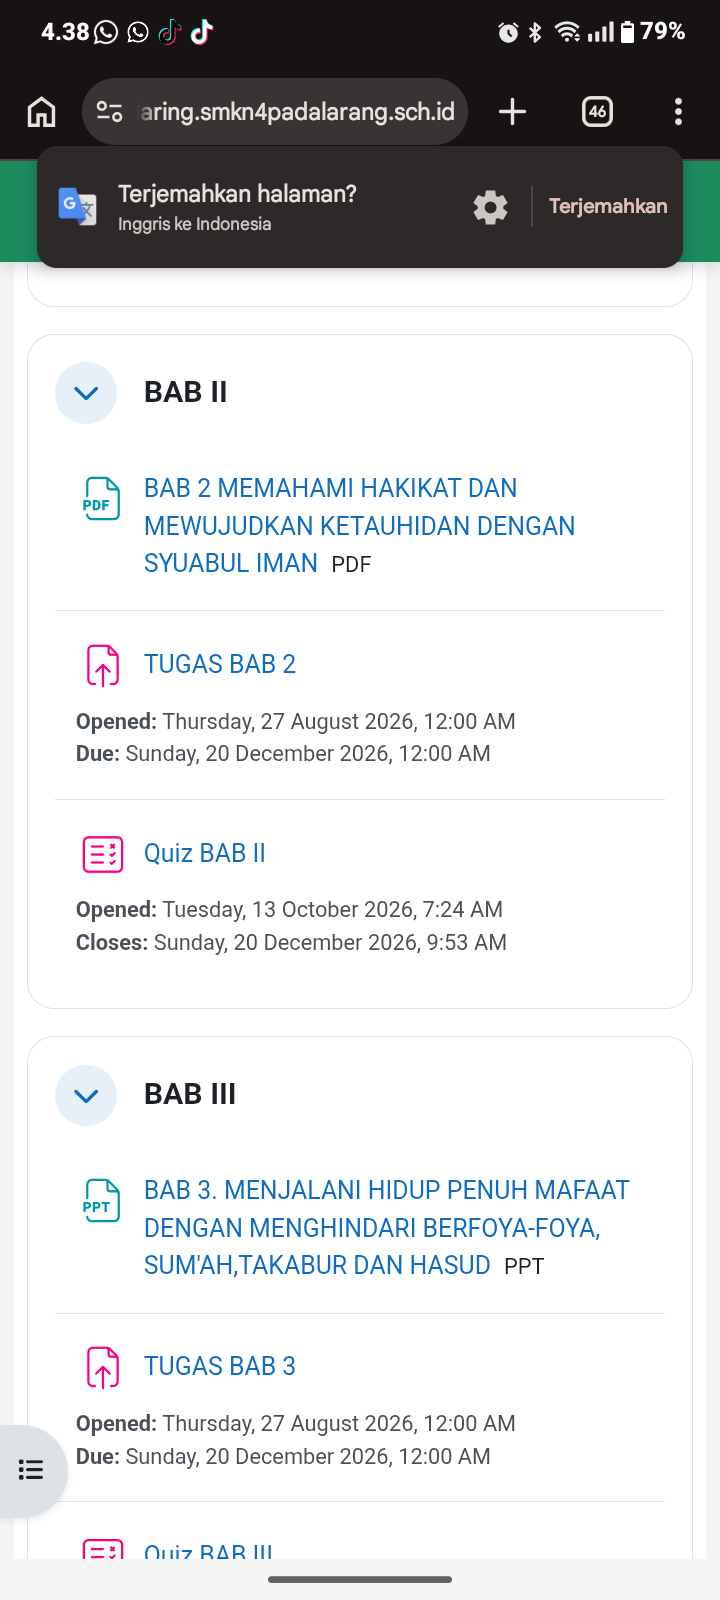Image resolution: width=720 pixels, height=1600 pixels.
Task: Tap Terjemahkan to translate the page
Action: click(608, 206)
